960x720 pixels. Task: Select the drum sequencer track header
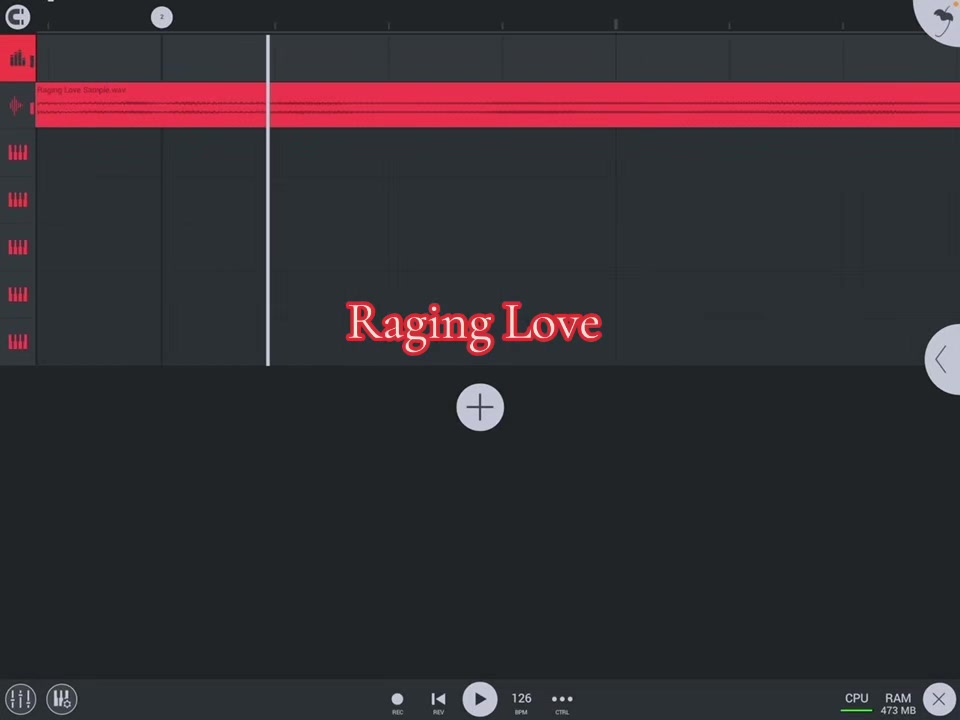tap(18, 58)
